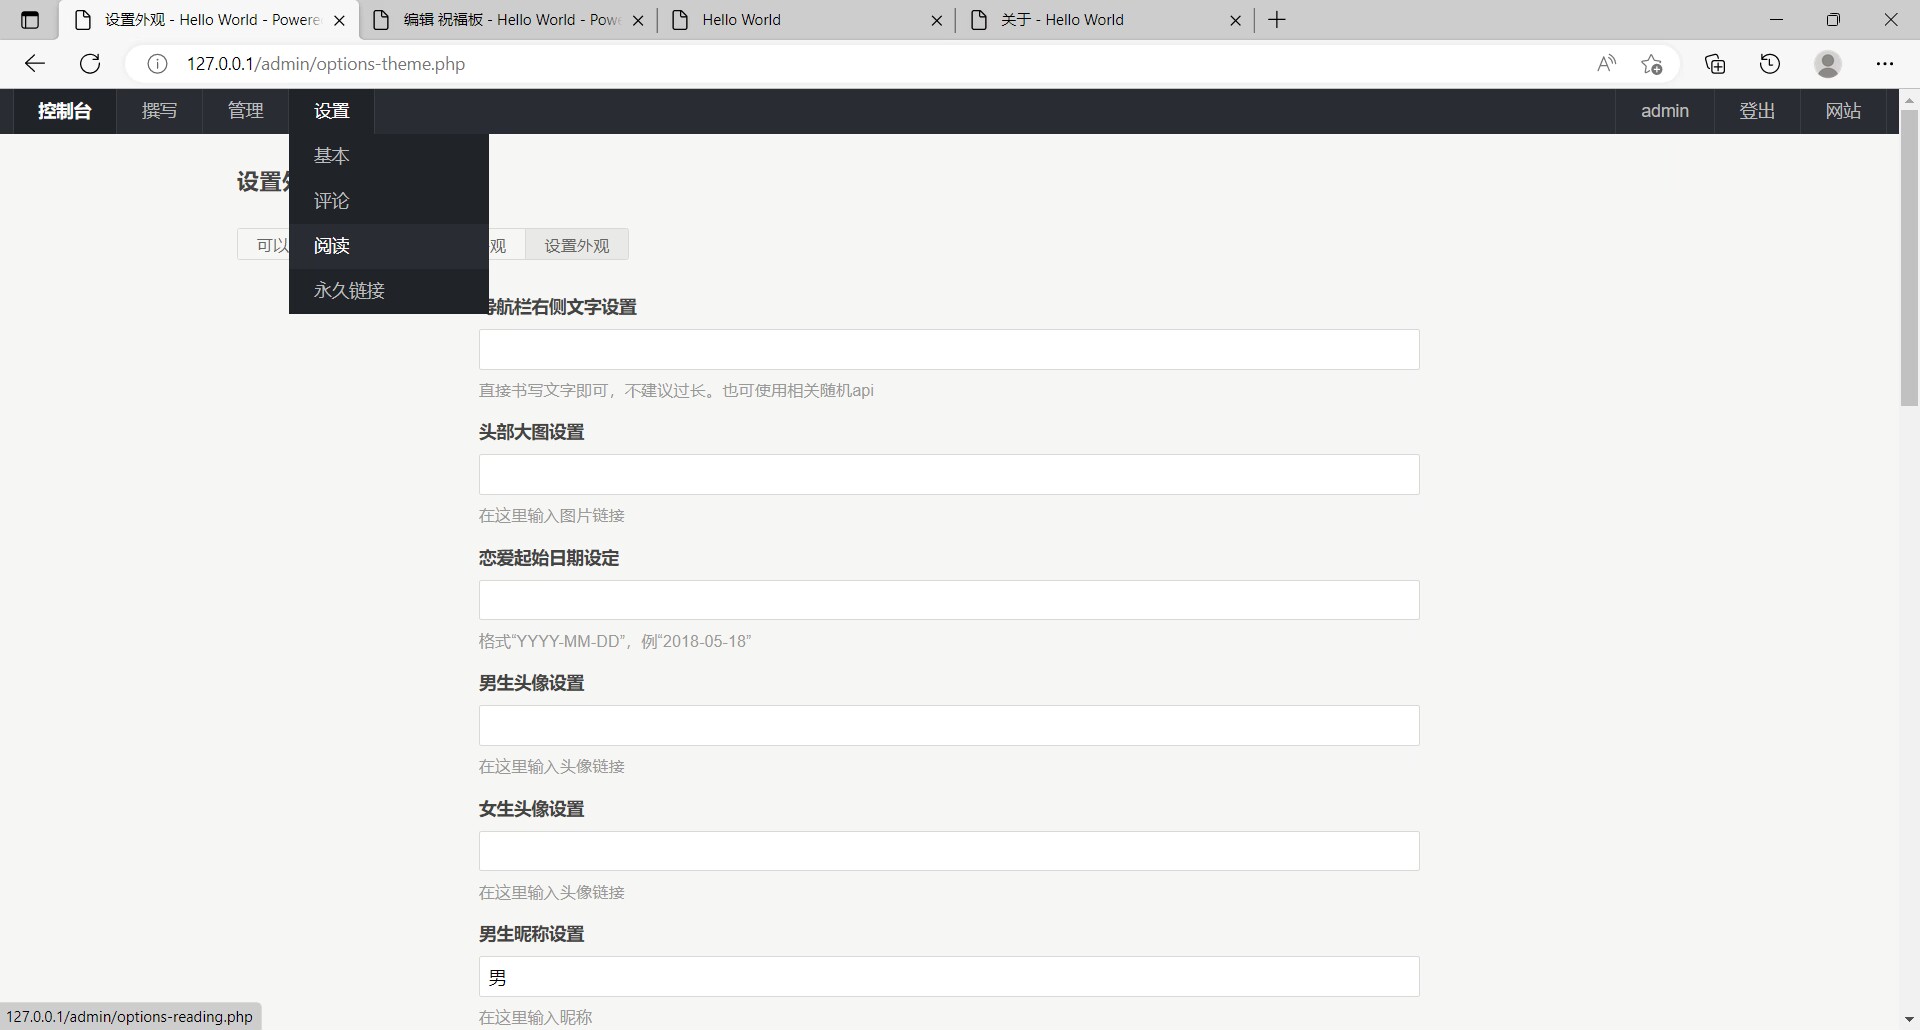The height and width of the screenshot is (1030, 1920).
Task: Click the 女生头像设置 input field
Action: coord(949,851)
